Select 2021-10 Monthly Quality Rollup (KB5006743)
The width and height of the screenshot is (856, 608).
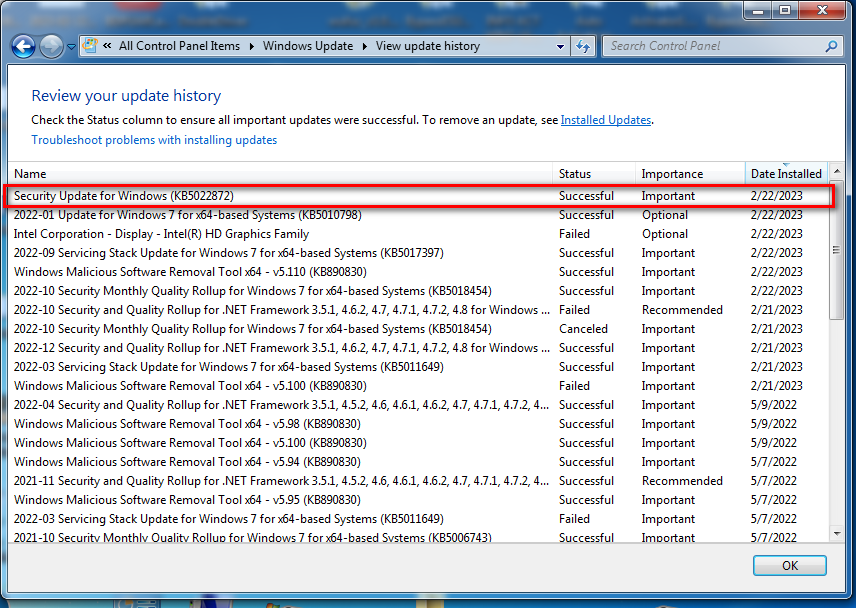[x=419, y=537]
